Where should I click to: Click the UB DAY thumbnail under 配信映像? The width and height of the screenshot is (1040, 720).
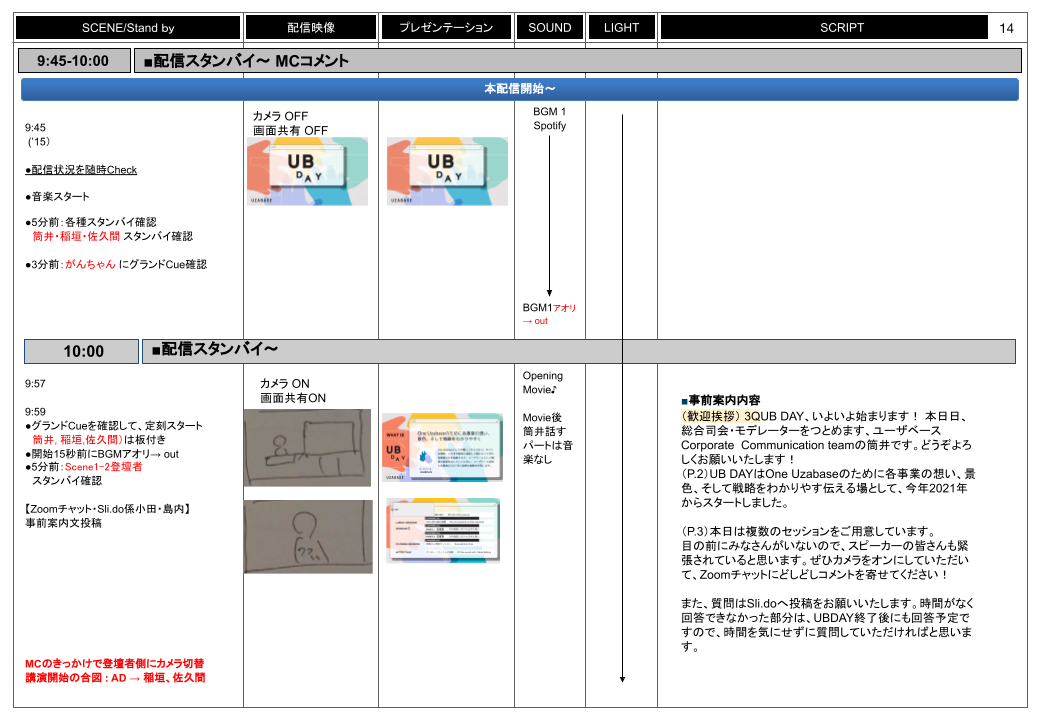[x=307, y=171]
